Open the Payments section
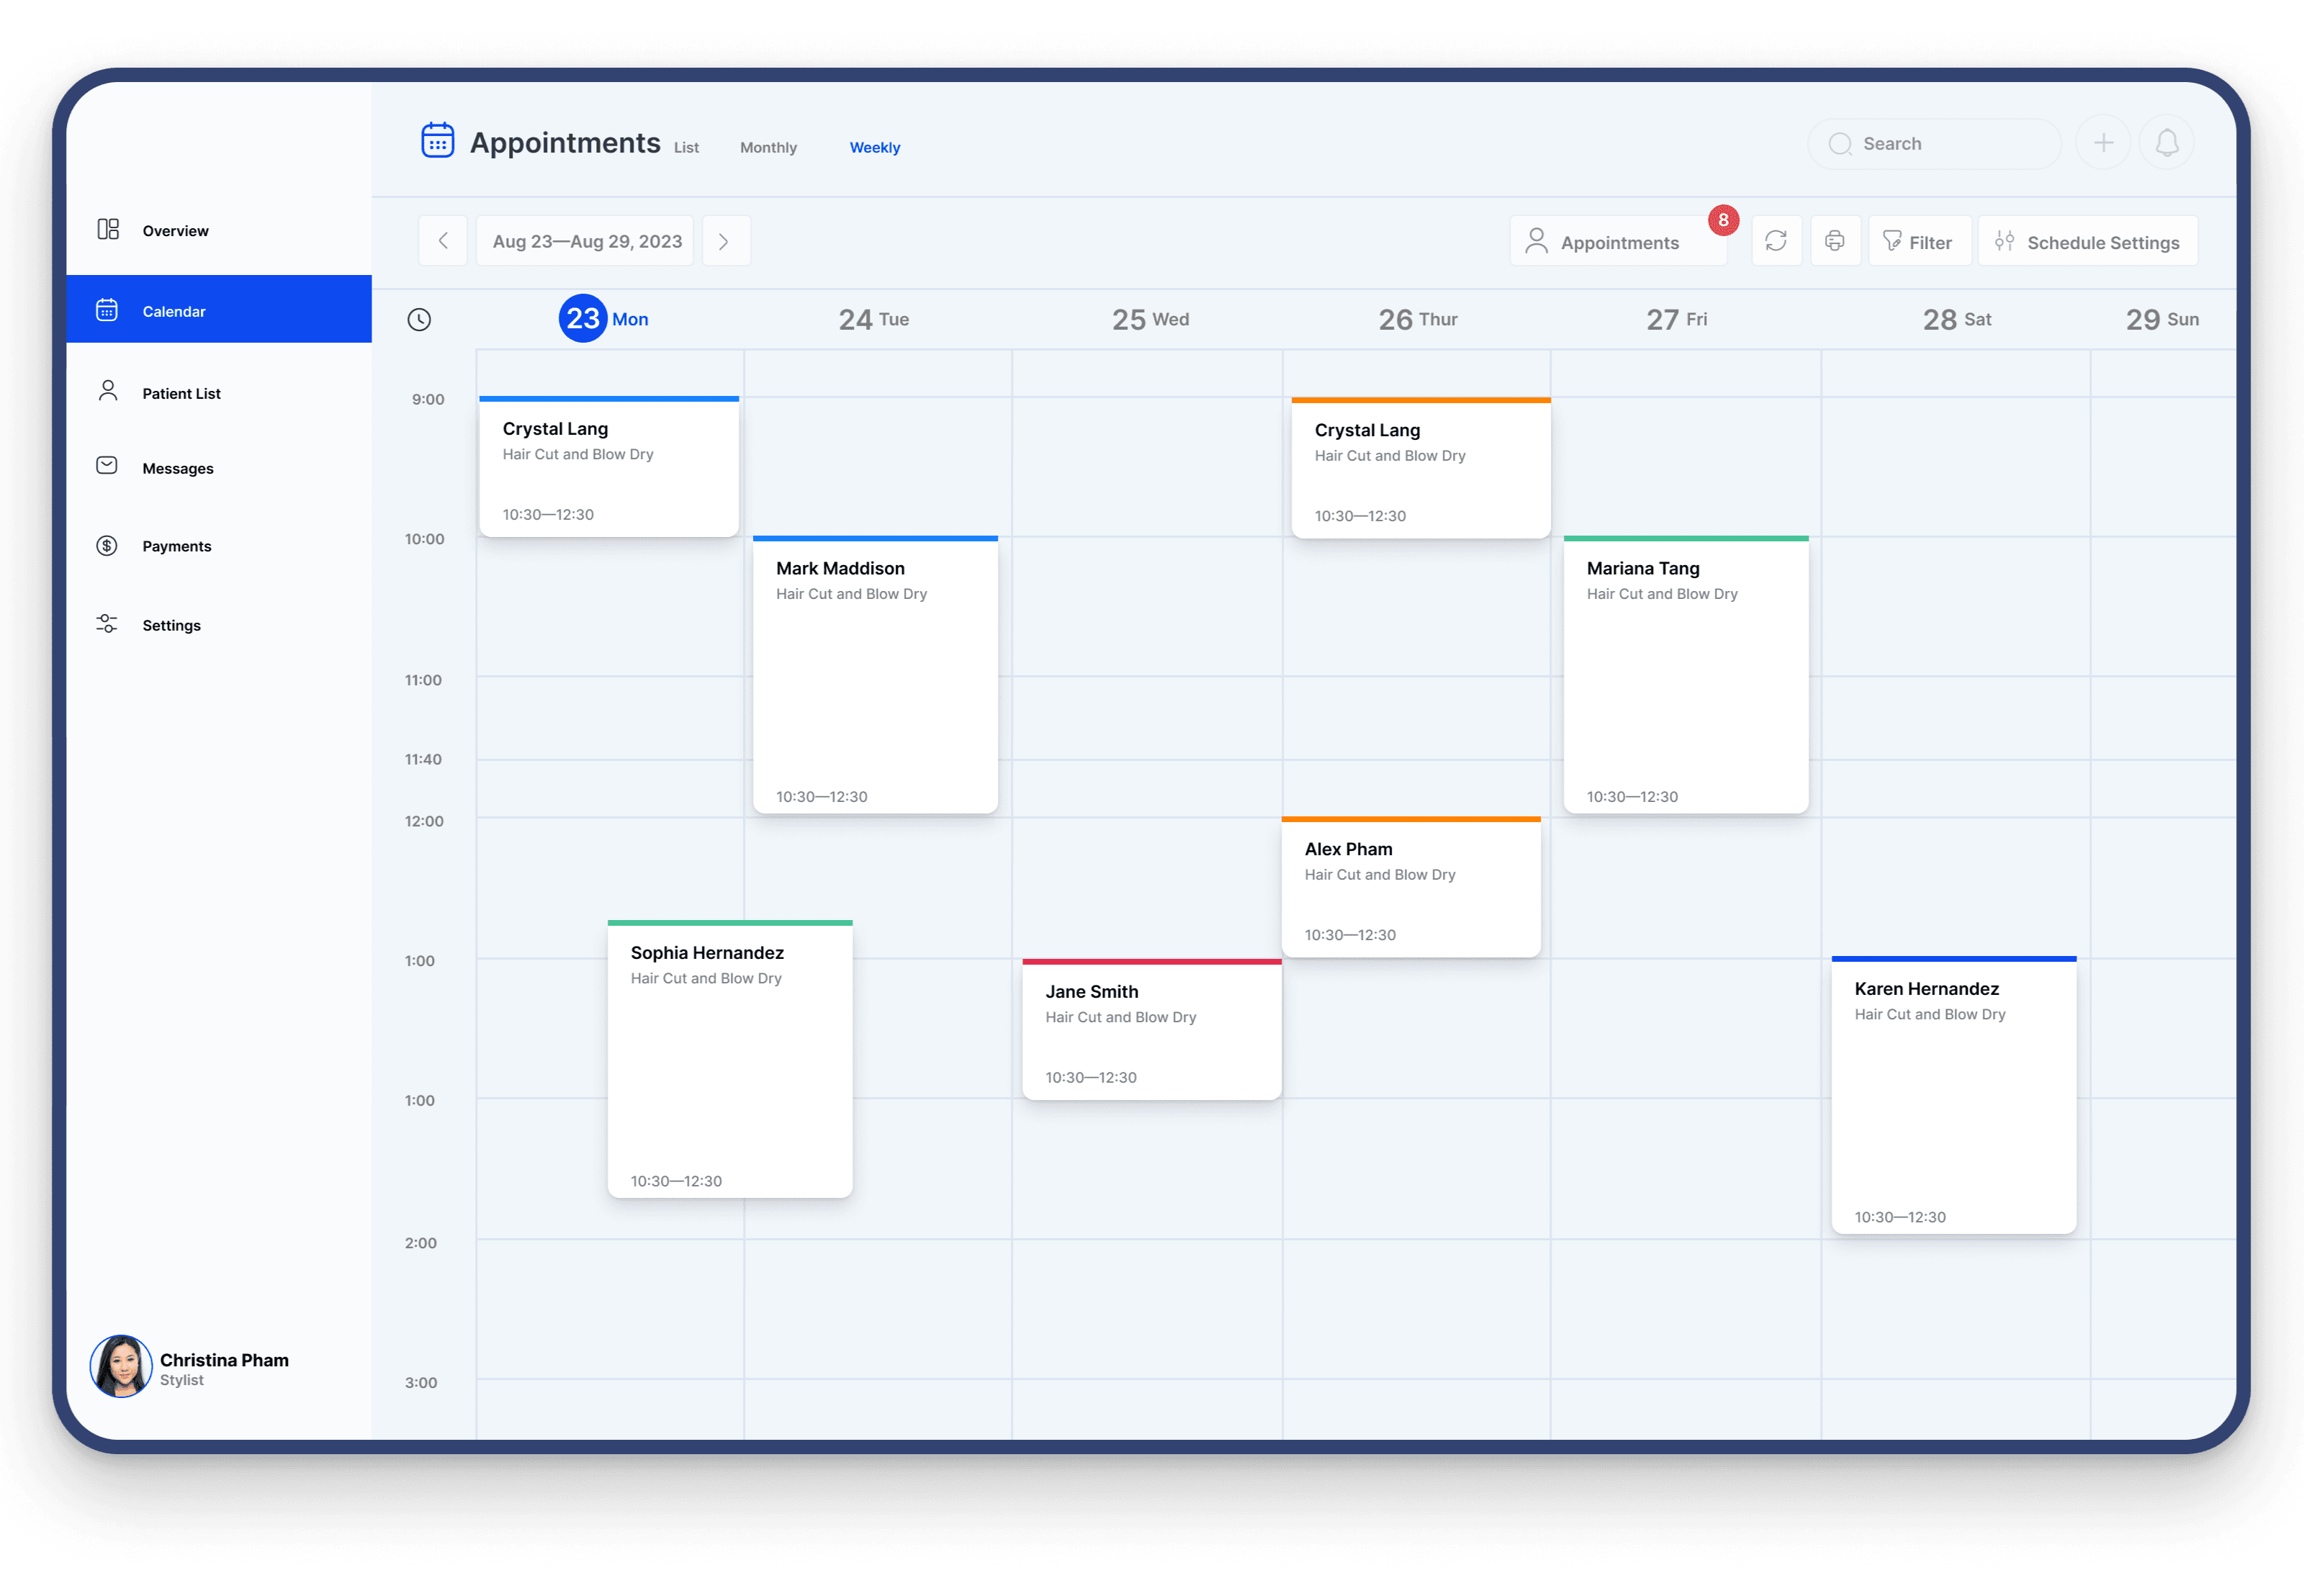 point(177,546)
